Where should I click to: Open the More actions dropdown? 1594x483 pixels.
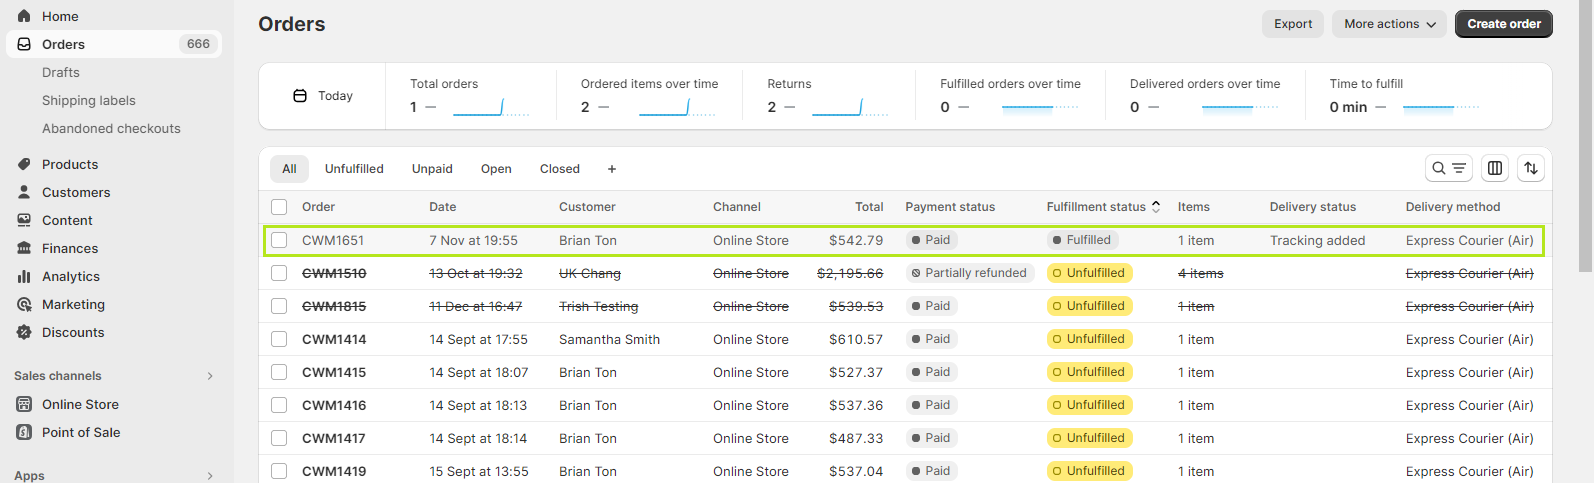[1389, 24]
